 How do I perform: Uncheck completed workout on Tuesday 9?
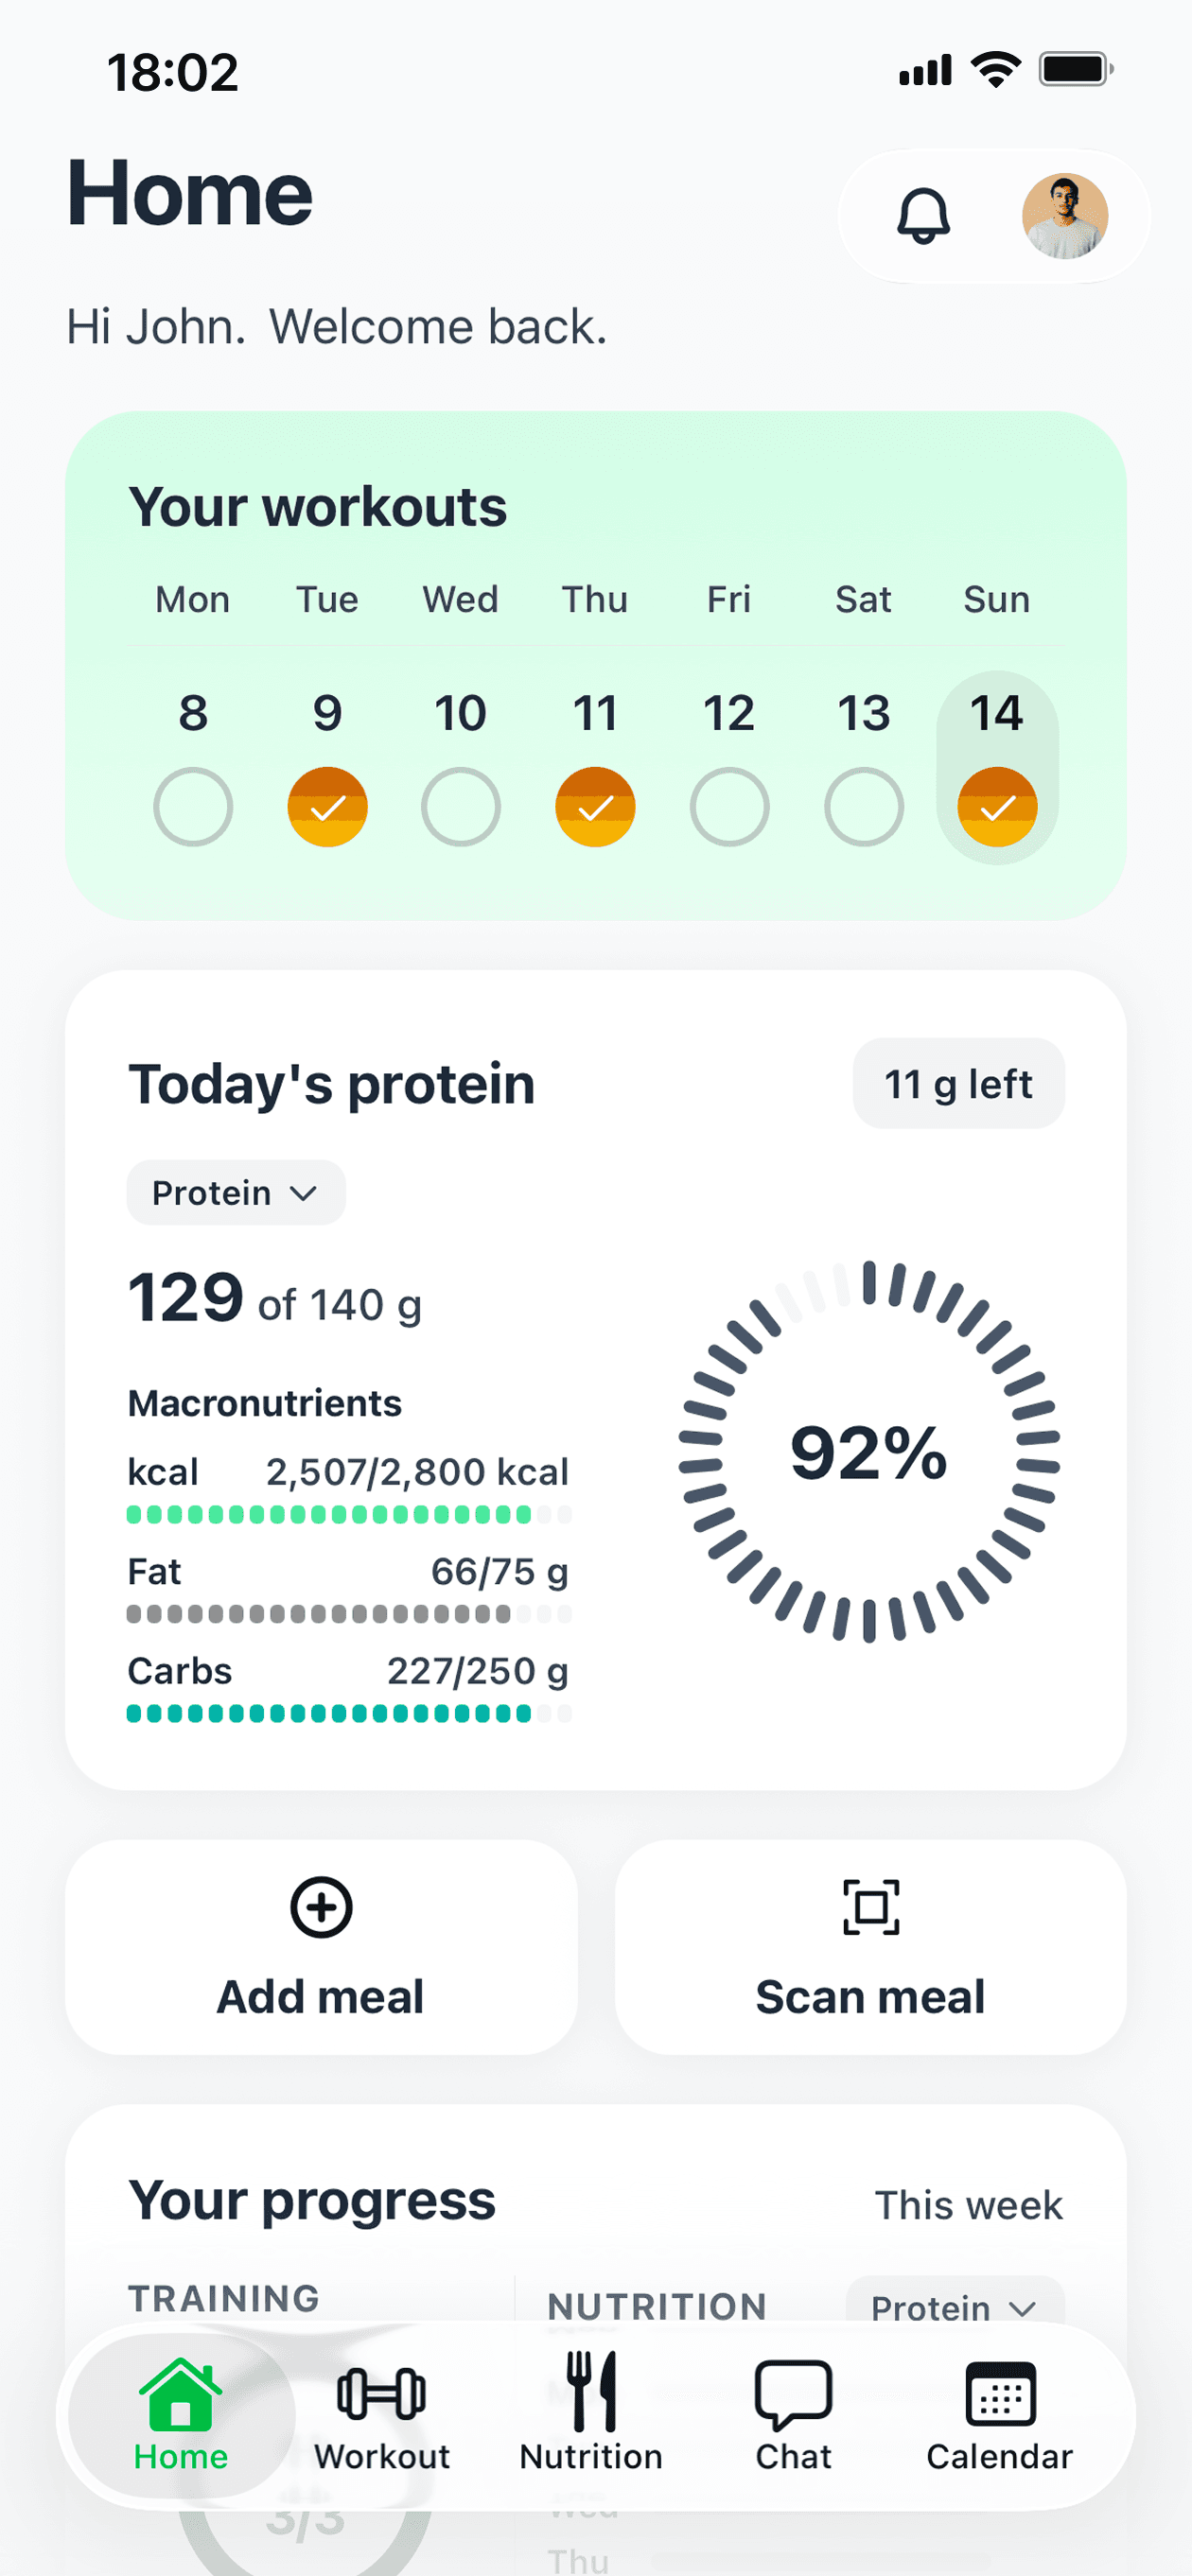click(x=327, y=806)
